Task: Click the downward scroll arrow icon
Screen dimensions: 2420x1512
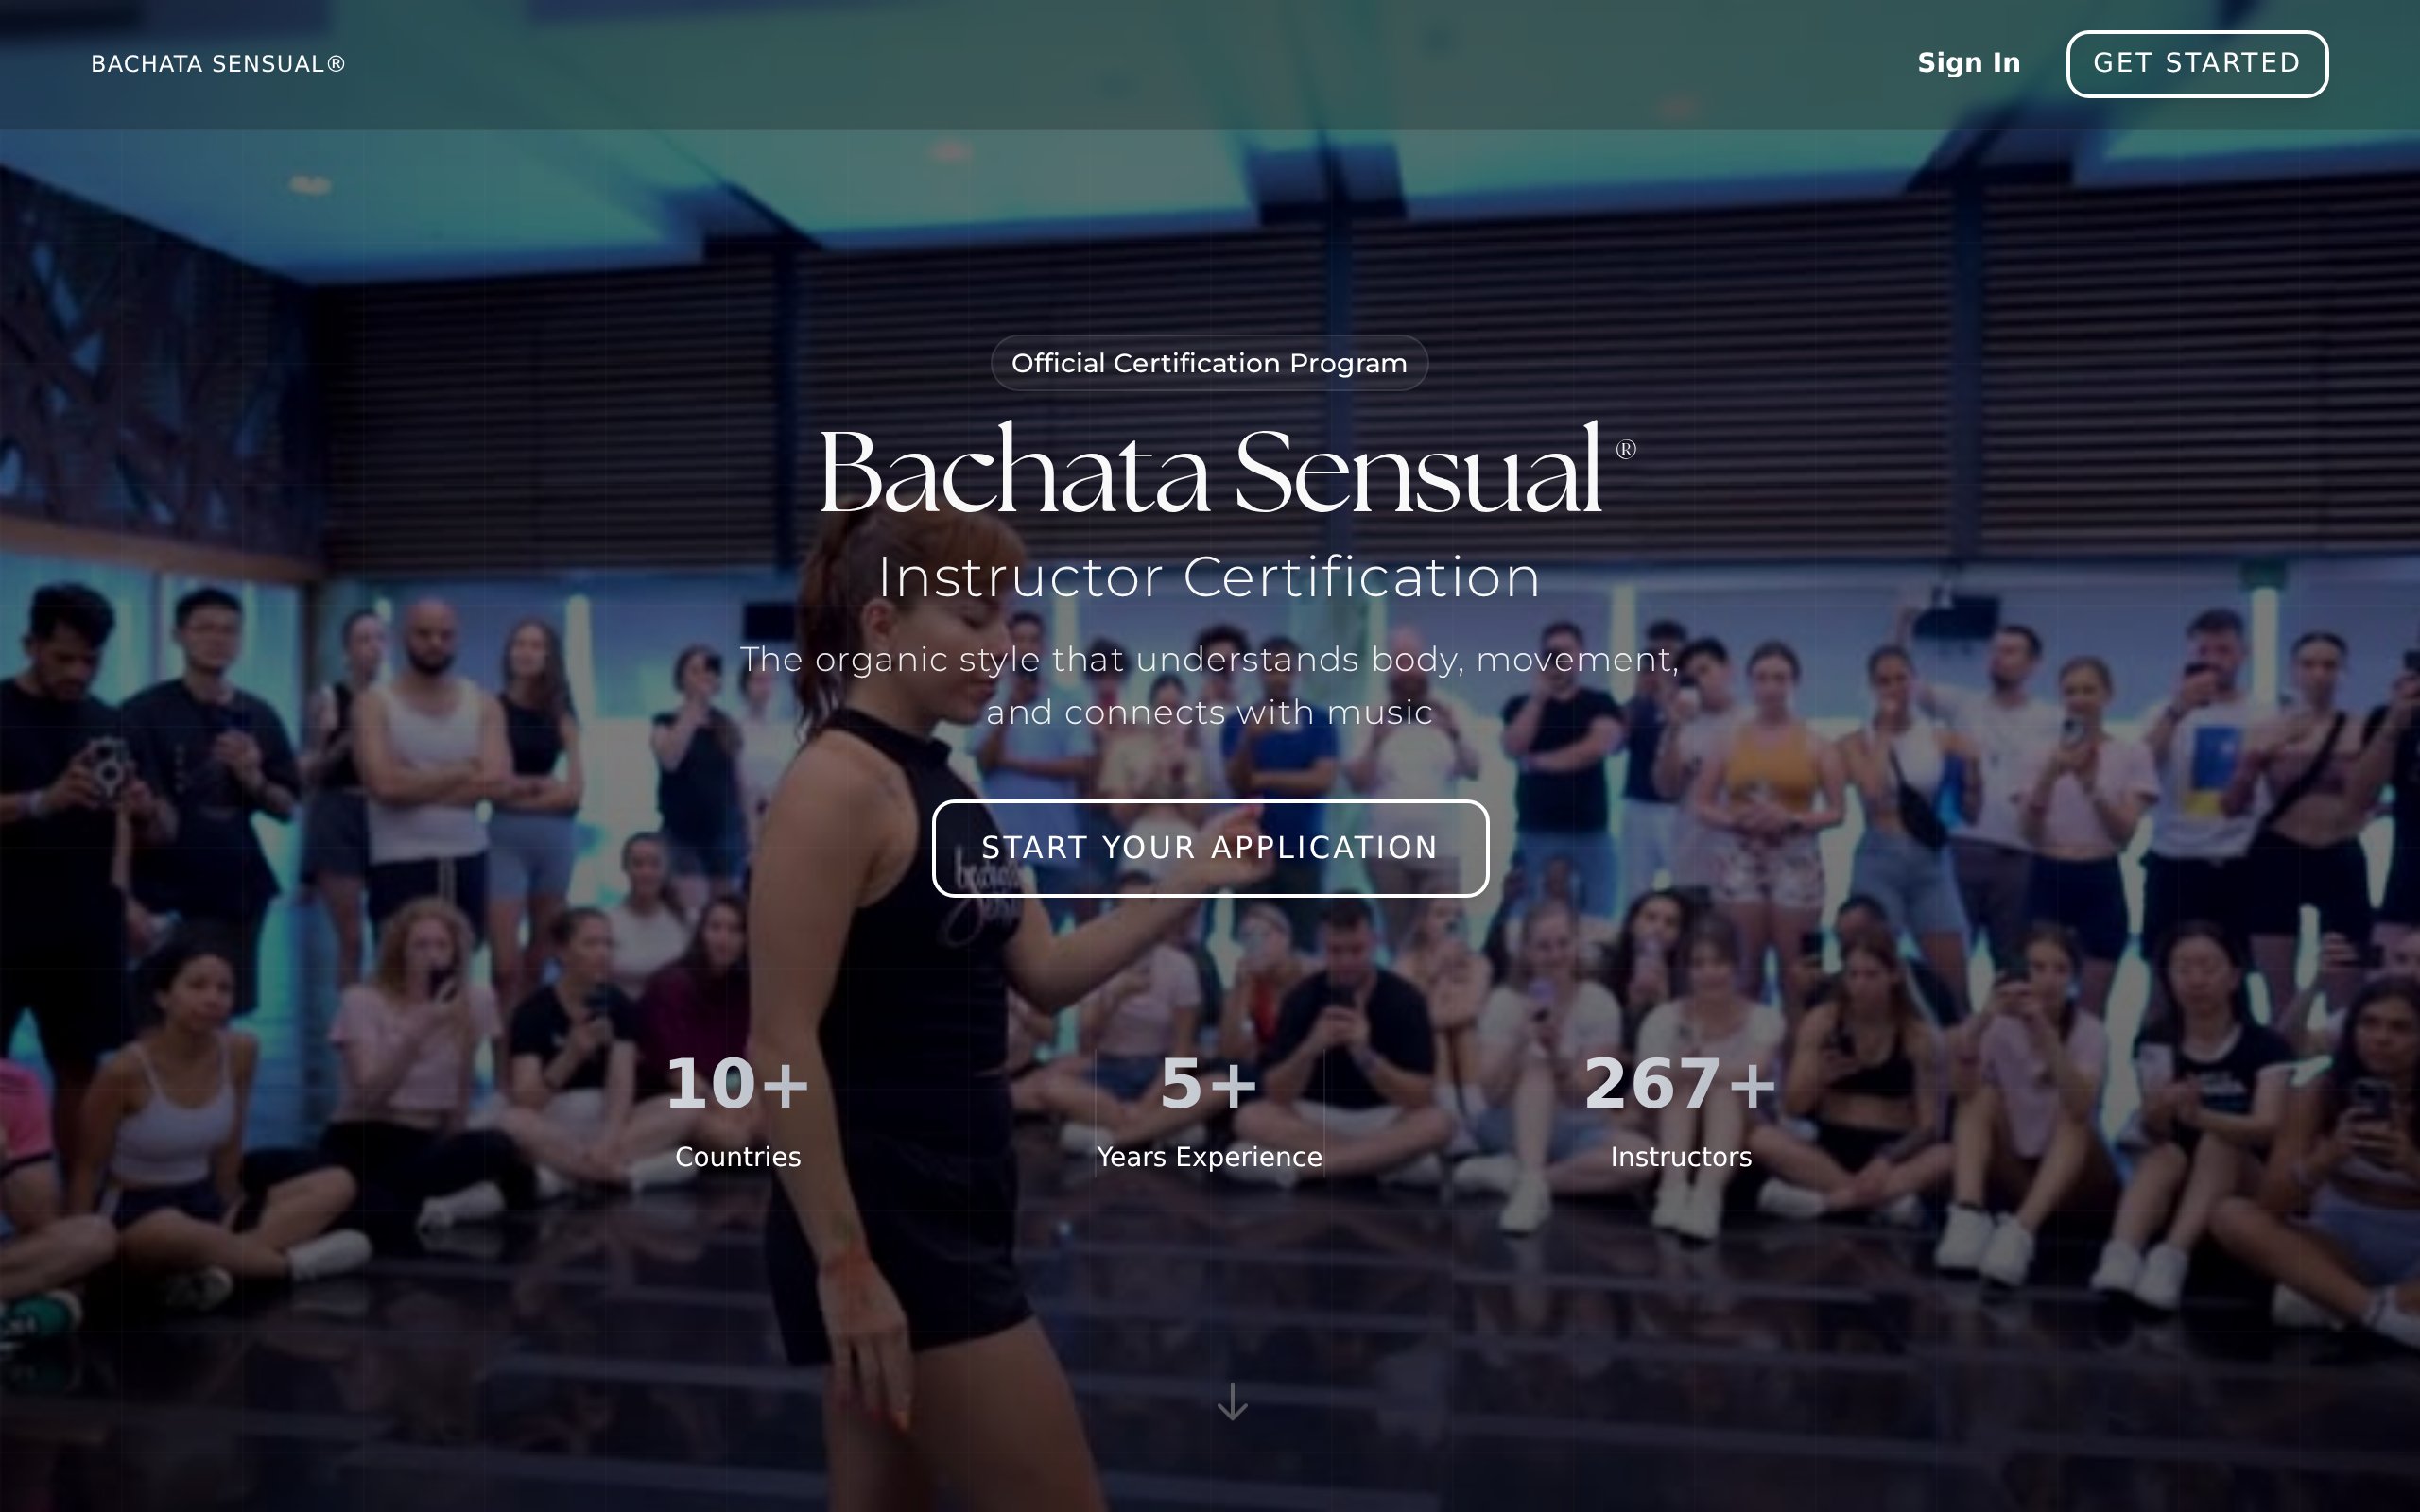Action: (x=1232, y=1401)
